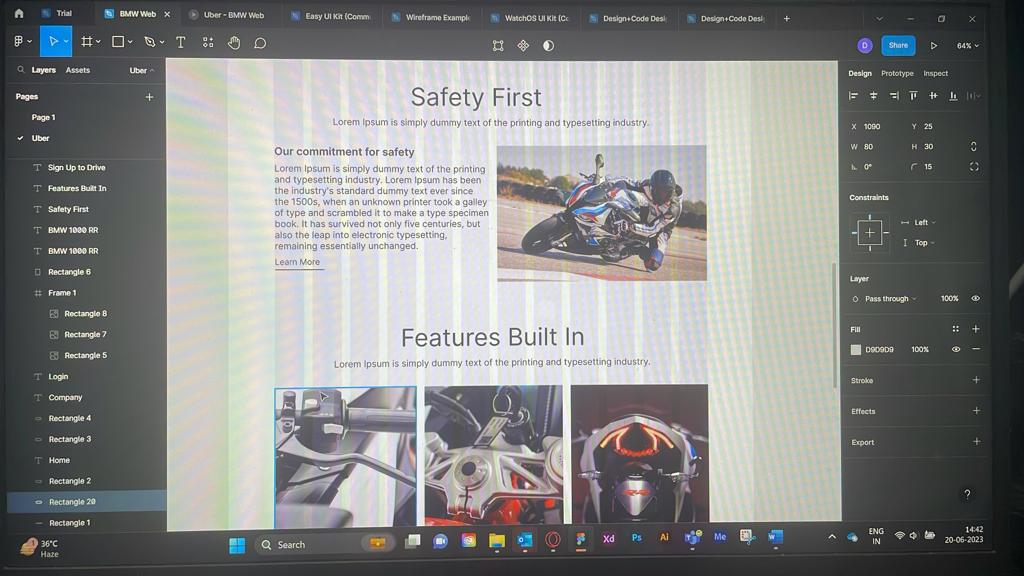Viewport: 1024px width, 576px height.
Task: Open the vertical constraint Top dropdown
Action: coord(925,243)
